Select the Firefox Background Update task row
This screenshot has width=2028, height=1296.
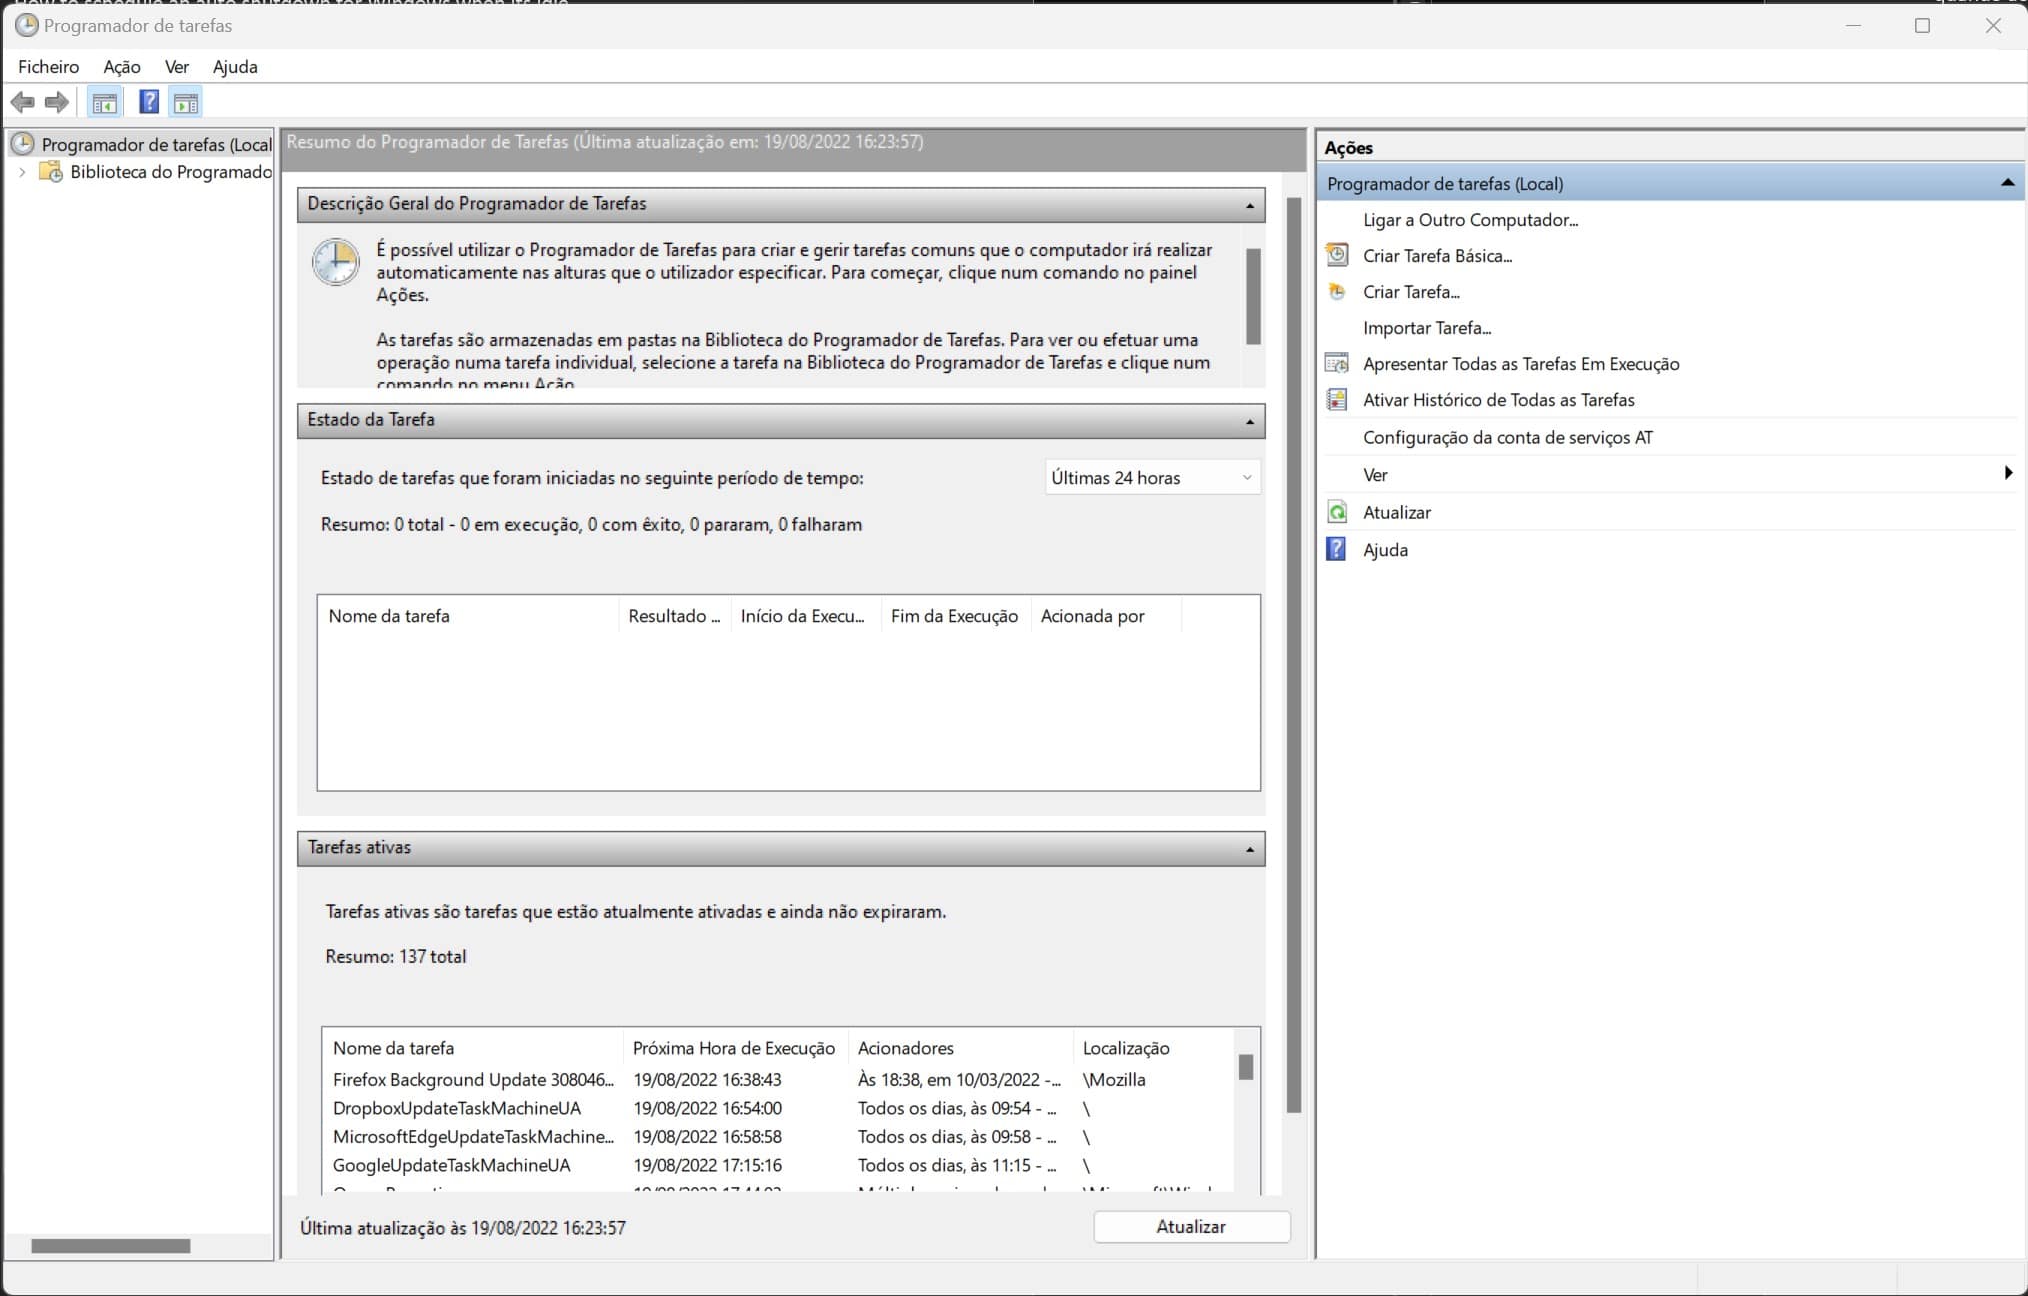coord(473,1080)
